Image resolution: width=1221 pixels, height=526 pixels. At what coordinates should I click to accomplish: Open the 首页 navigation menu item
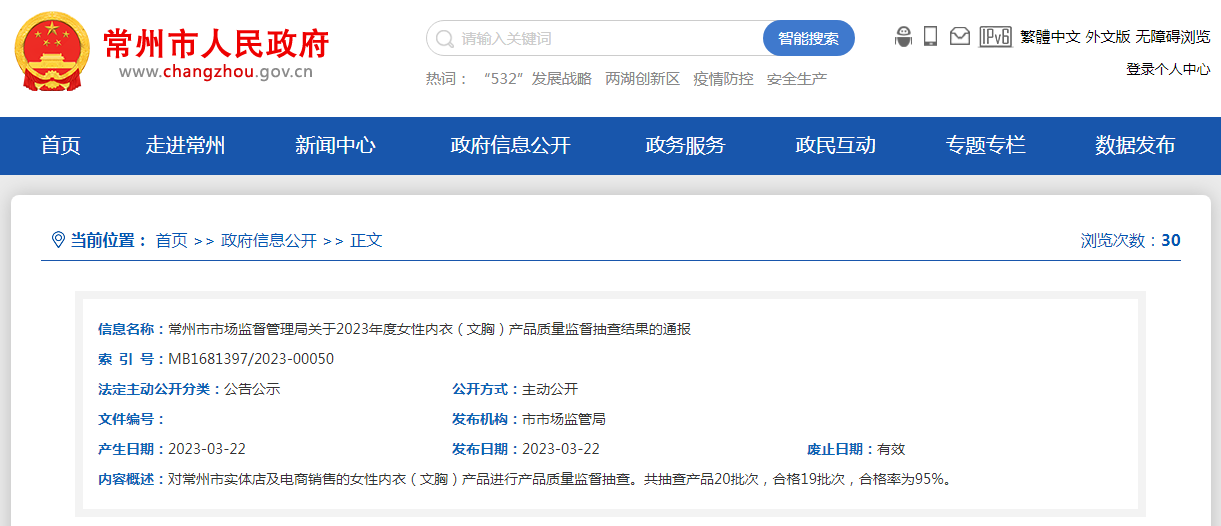click(x=60, y=146)
